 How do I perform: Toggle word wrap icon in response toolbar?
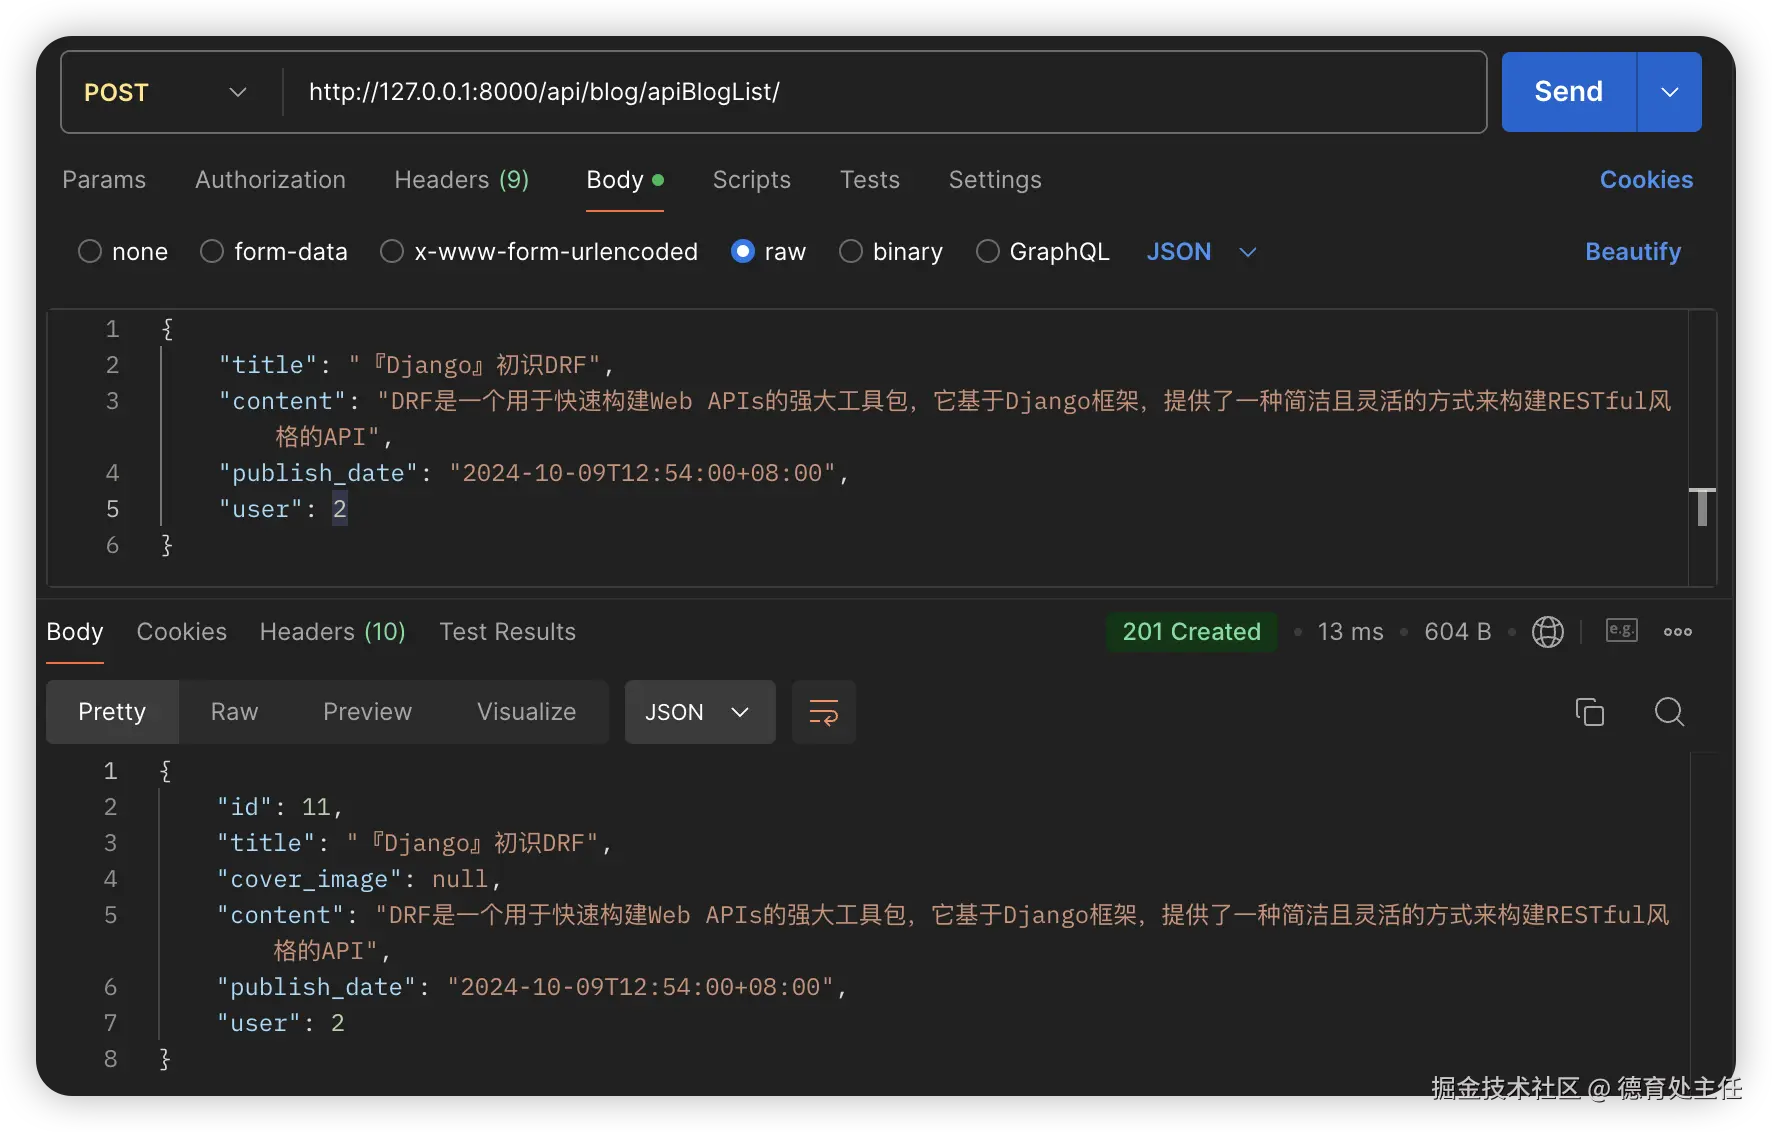(823, 712)
